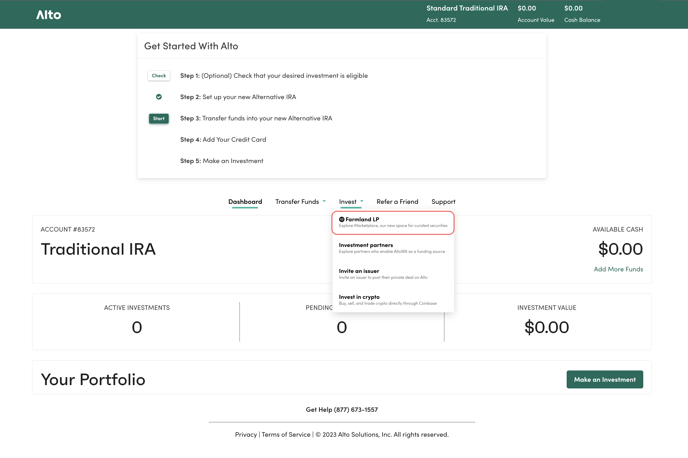Screen dimensions: 688x458
Task: Click the AVAILABLE CASH $0.00 value
Action: (620, 249)
